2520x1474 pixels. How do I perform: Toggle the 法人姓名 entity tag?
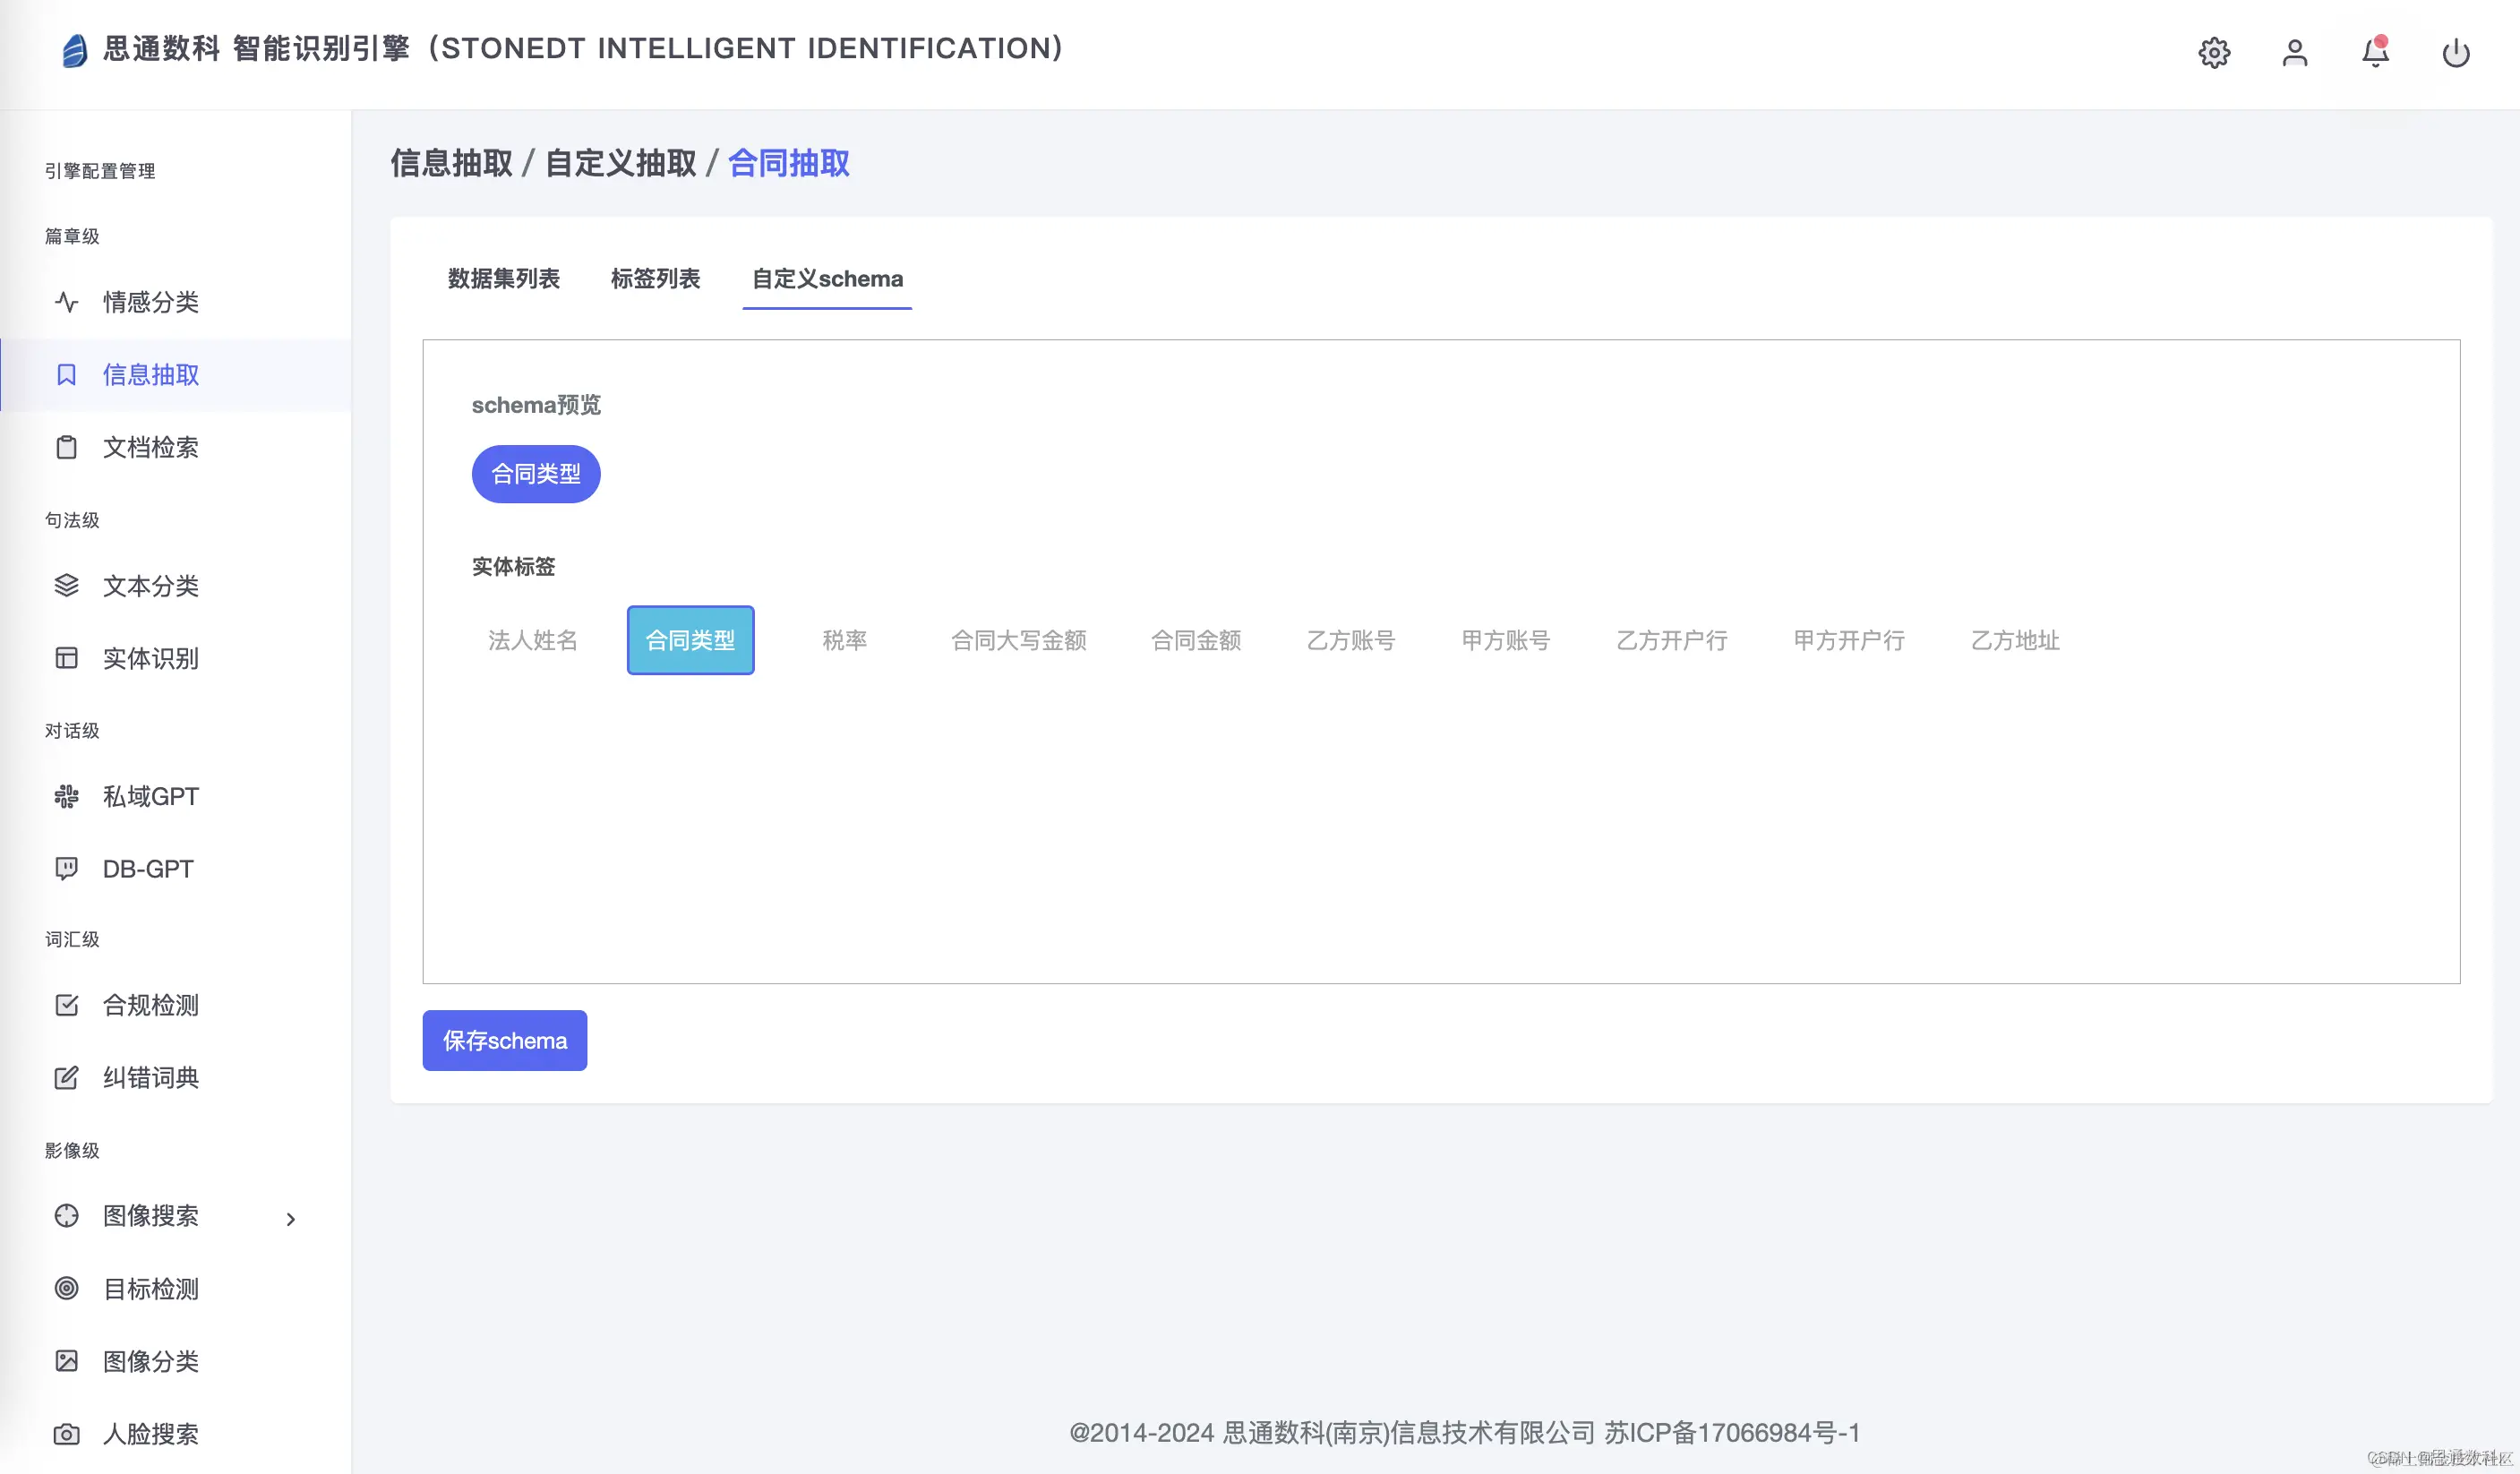tap(533, 640)
